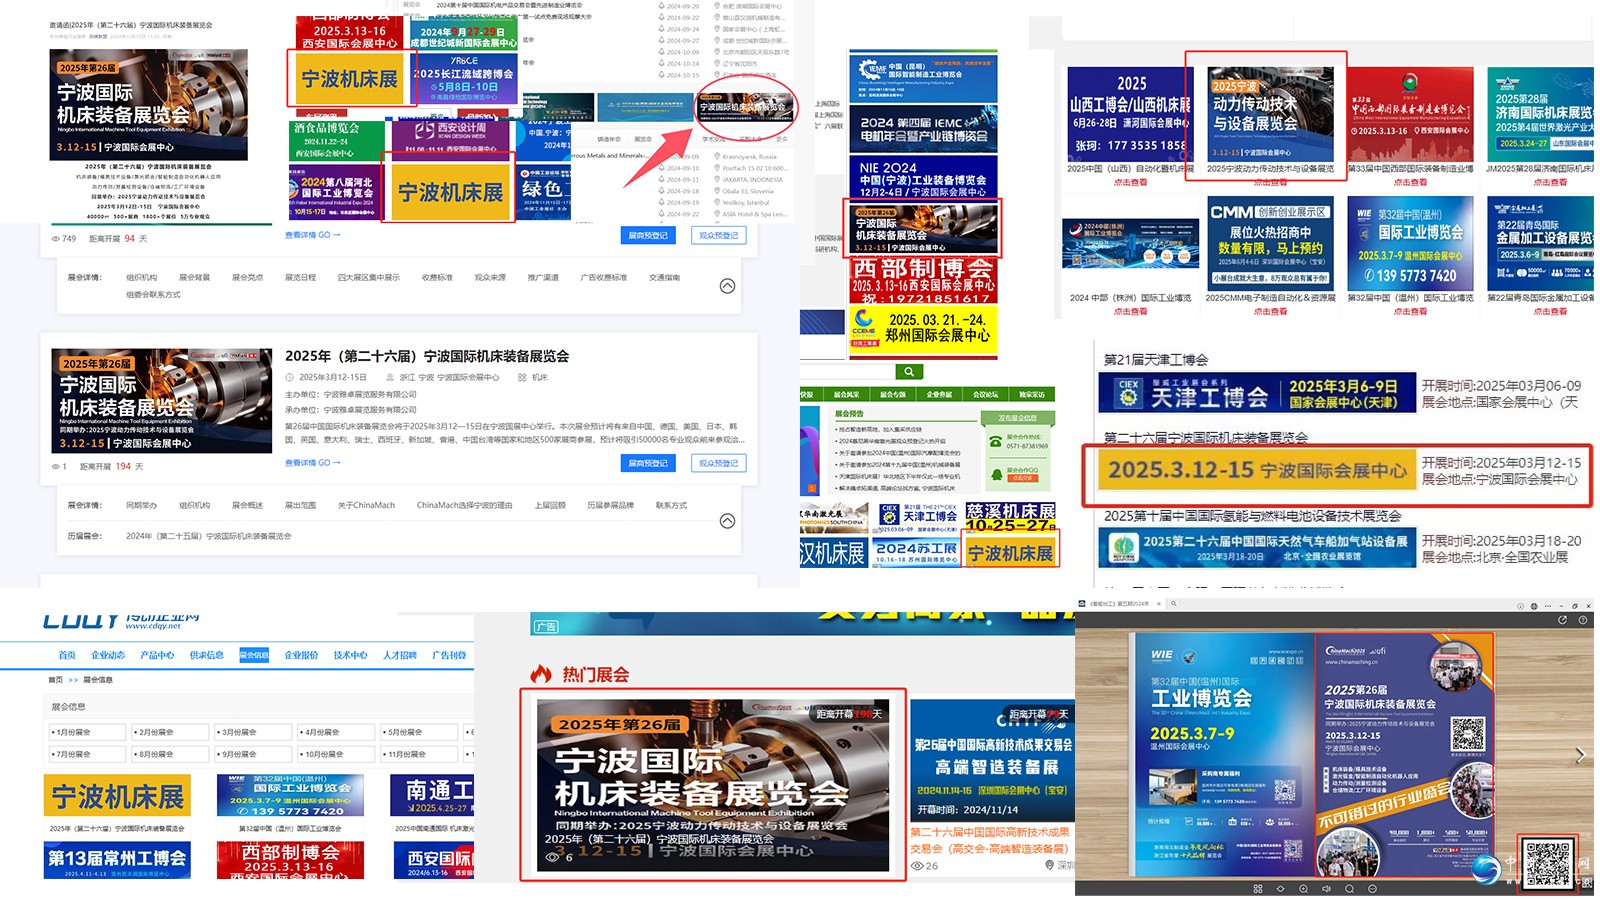Open 第32届温州国际工业博览会 banner on cdqy
This screenshot has width=1600, height=900.
290,796
